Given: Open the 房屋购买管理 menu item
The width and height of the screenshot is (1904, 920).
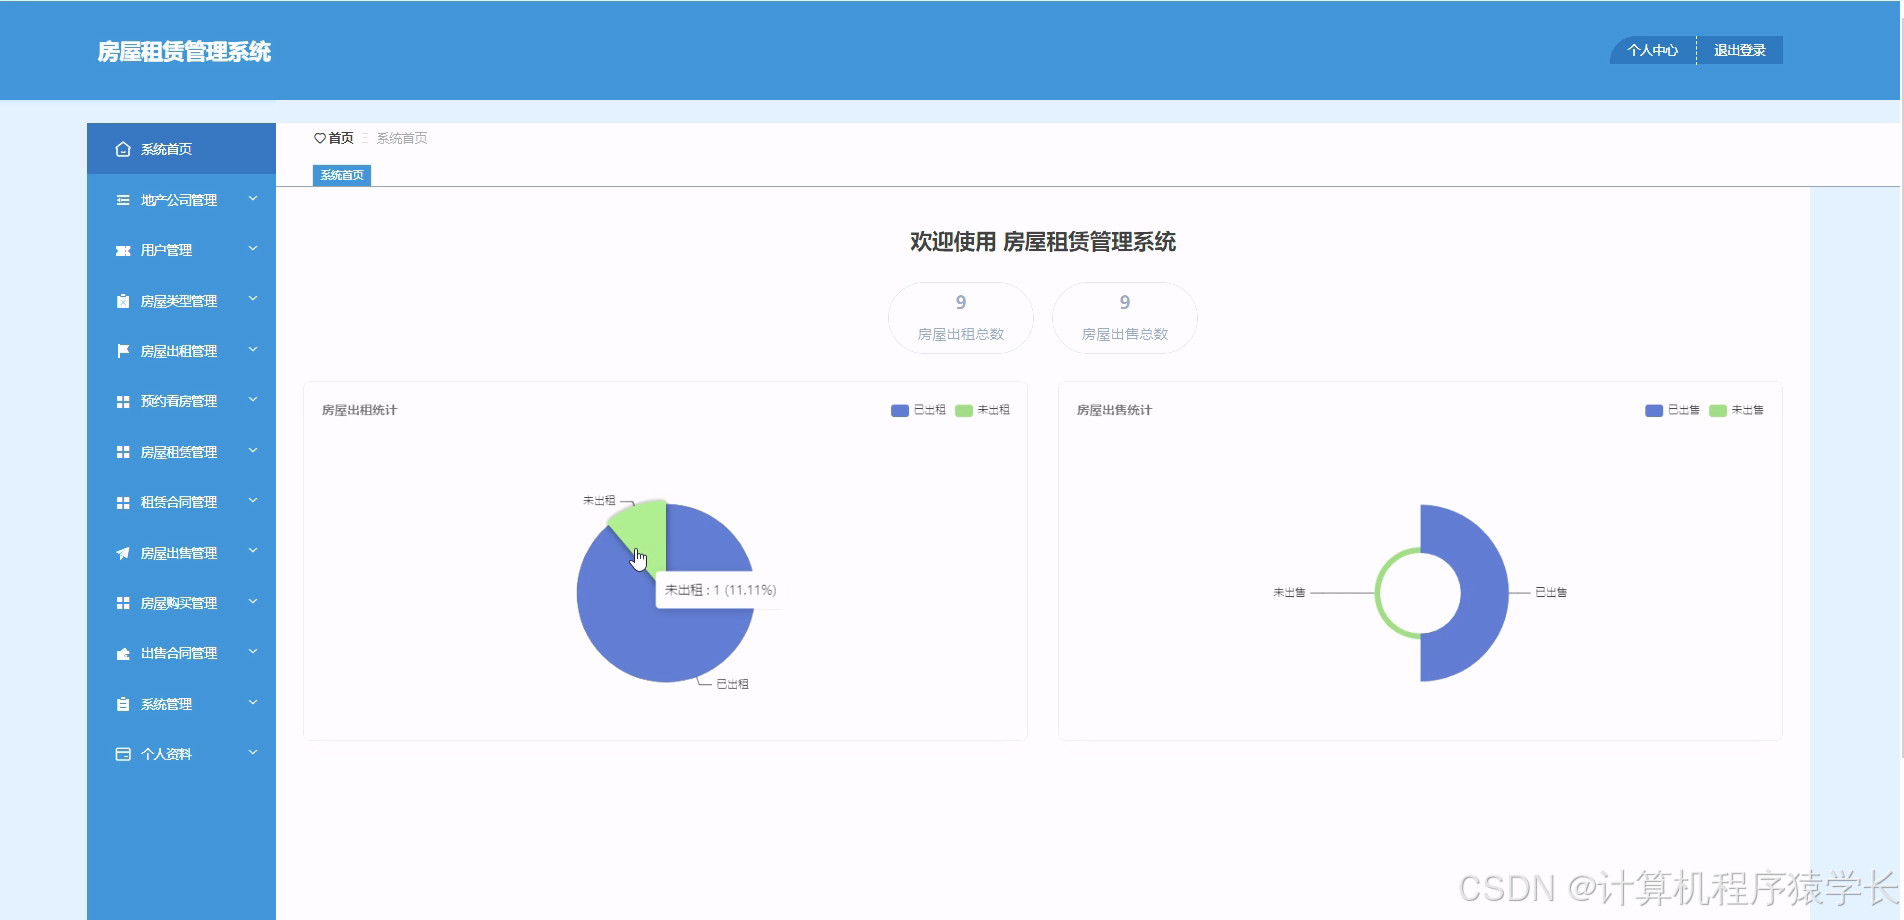Looking at the screenshot, I should pyautogui.click(x=181, y=603).
